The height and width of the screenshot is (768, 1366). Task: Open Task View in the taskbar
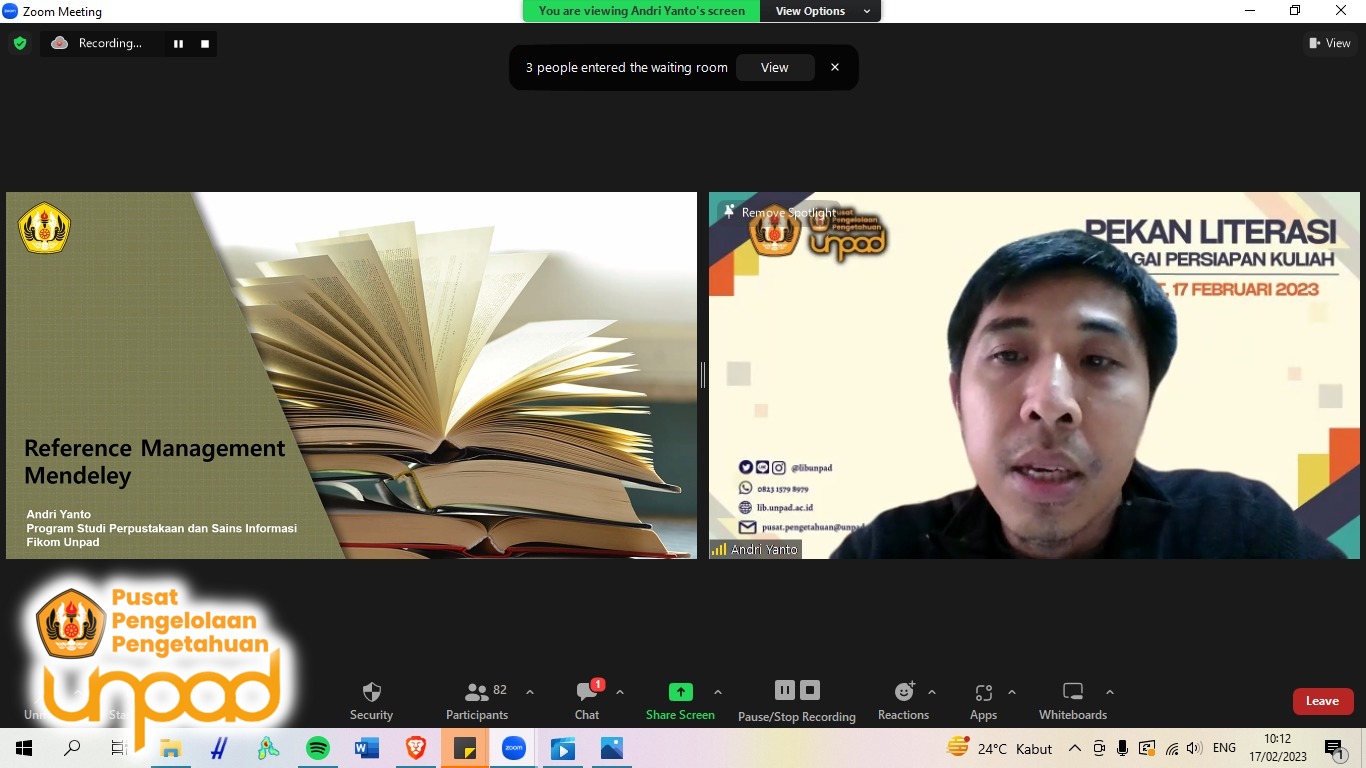(x=119, y=748)
